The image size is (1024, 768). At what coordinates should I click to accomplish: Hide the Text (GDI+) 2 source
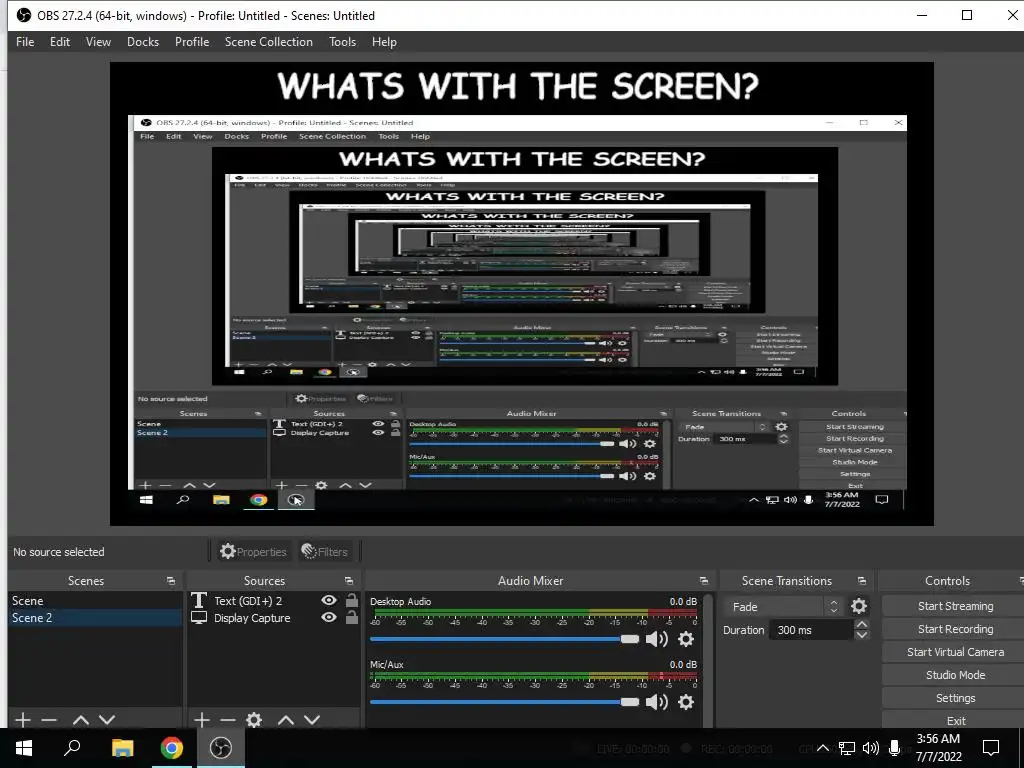[329, 600]
